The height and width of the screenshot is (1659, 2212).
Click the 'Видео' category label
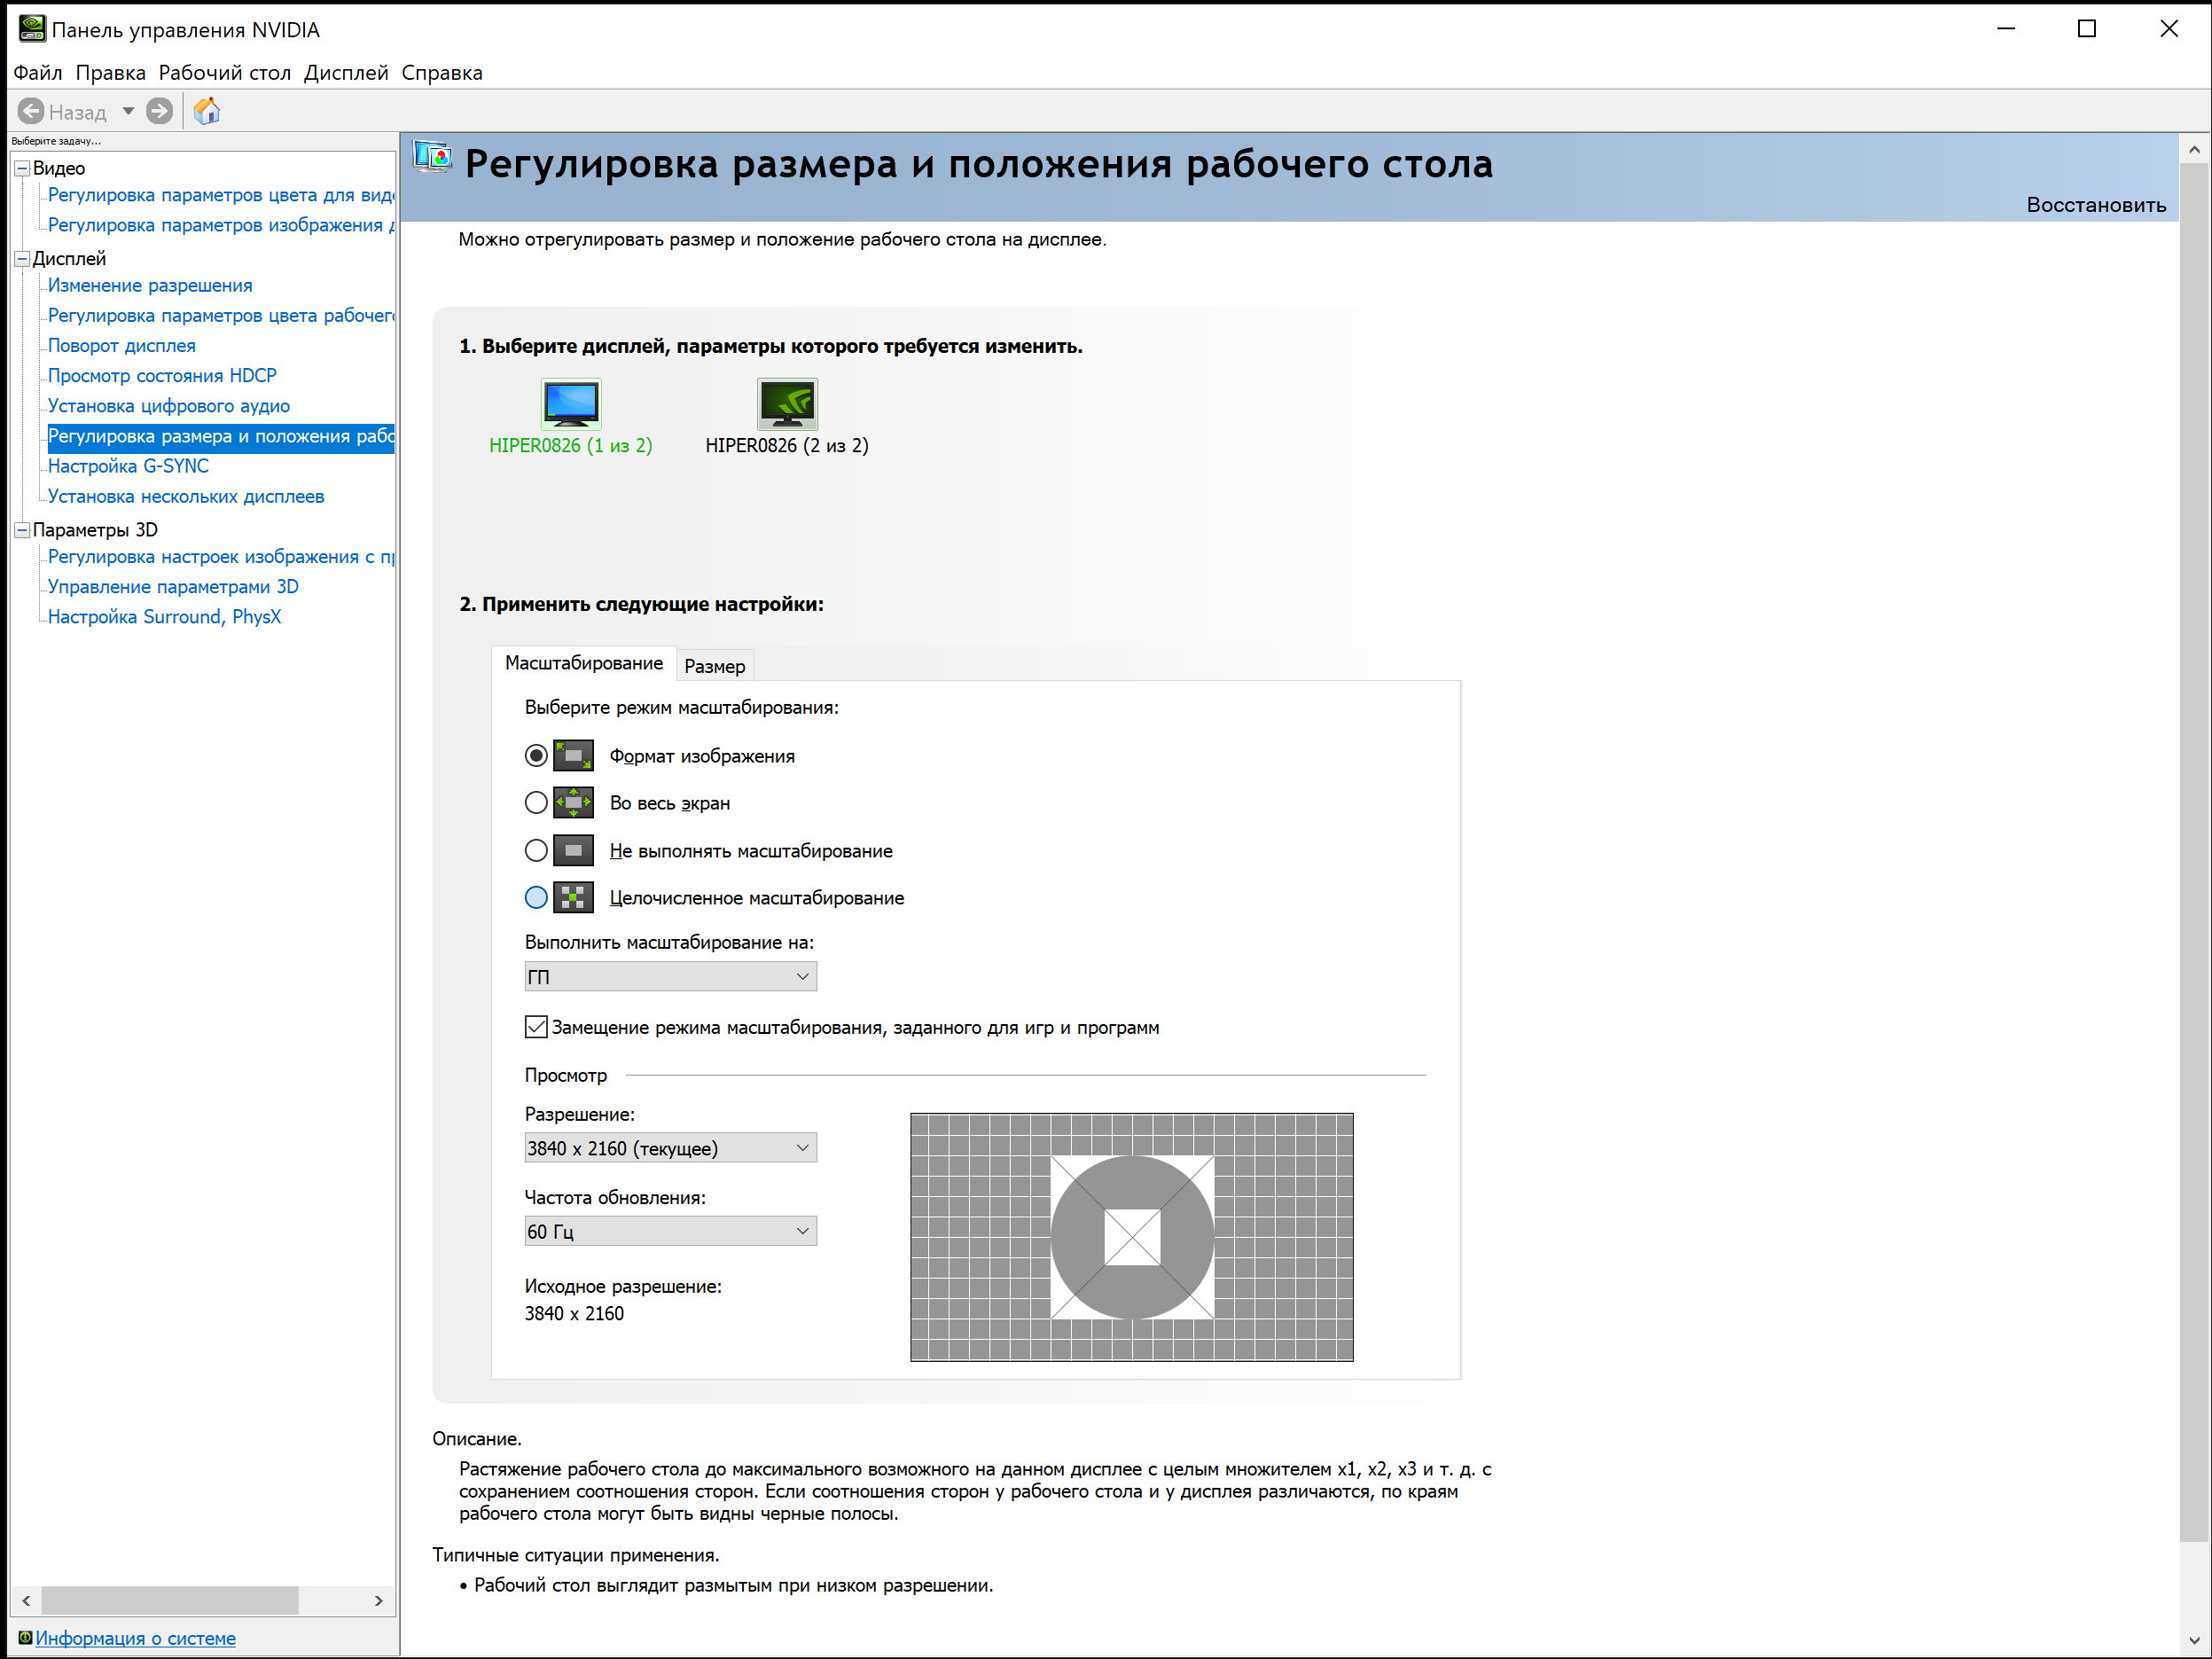coord(59,169)
